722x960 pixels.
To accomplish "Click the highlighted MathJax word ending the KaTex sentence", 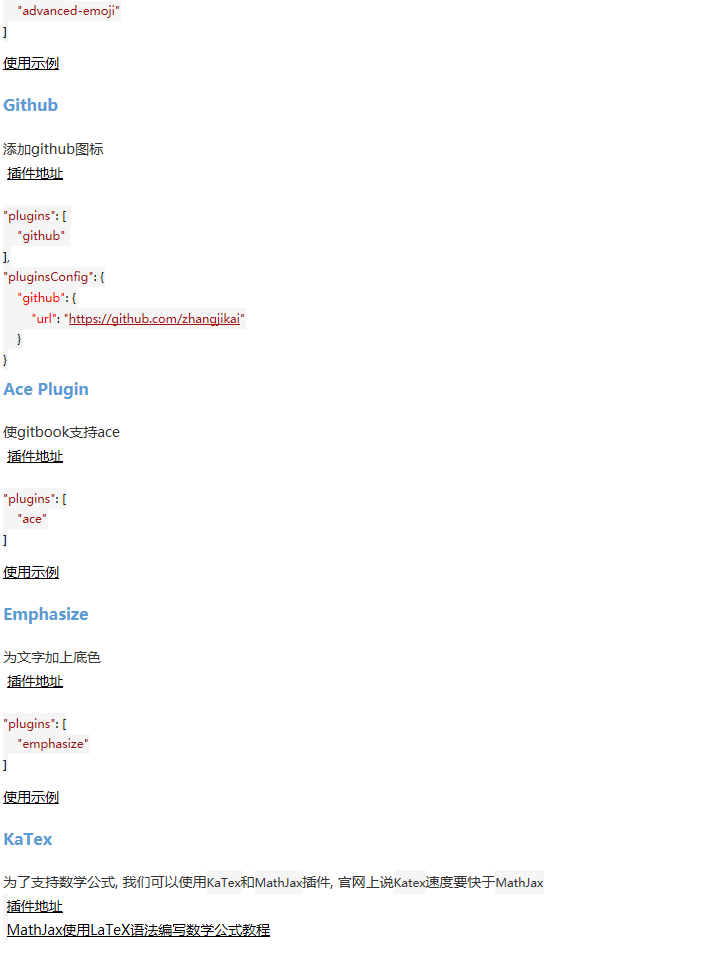I will [519, 882].
